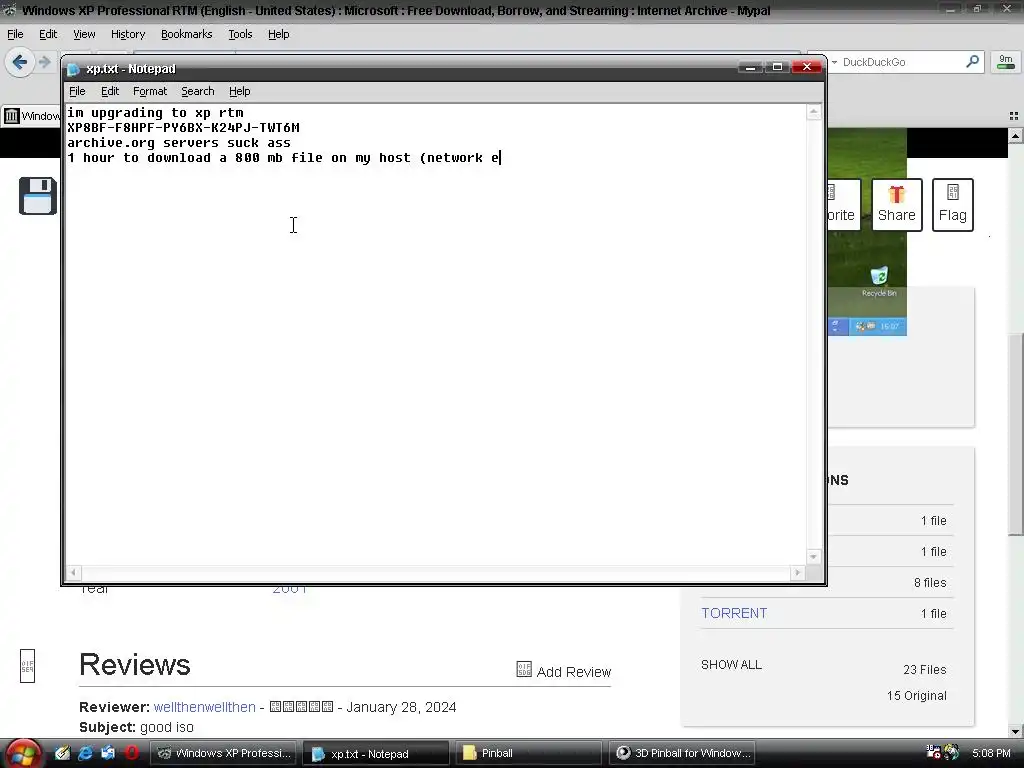
Task: Click the notepad-pencil quick launch icon
Action: [x=63, y=753]
